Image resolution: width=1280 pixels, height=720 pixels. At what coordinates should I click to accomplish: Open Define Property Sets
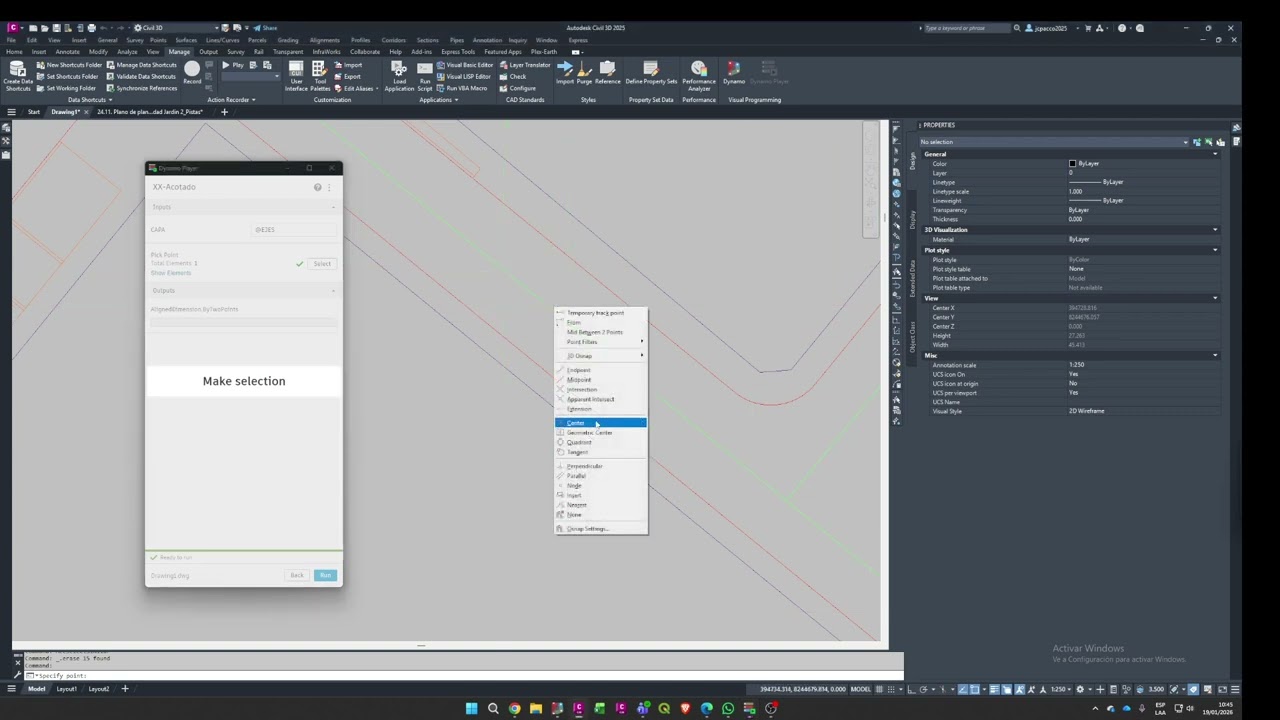point(651,72)
